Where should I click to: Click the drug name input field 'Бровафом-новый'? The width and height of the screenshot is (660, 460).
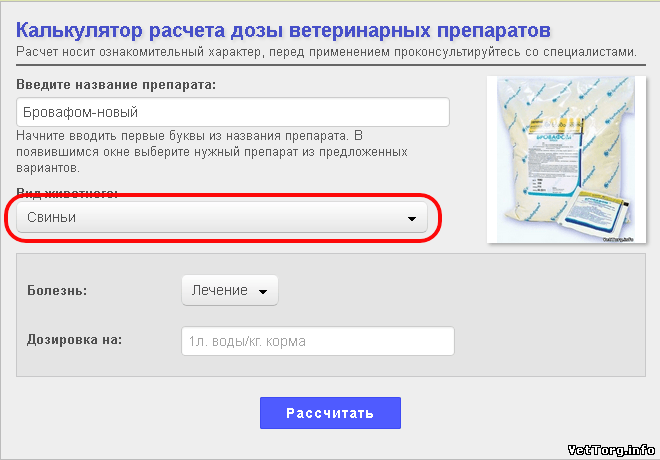click(x=233, y=112)
